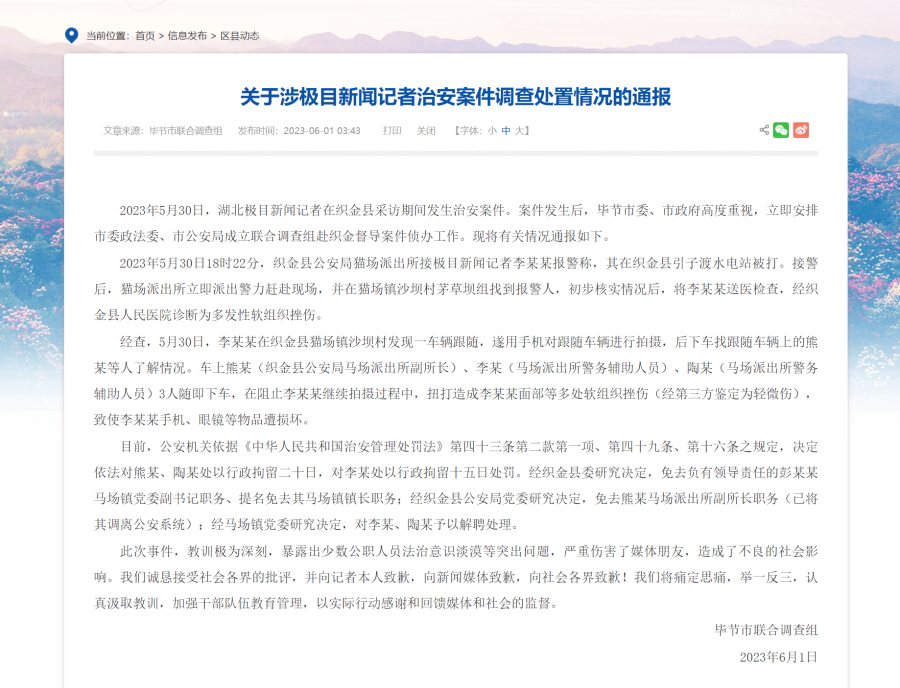Click 打印 to print the article
Image resolution: width=900 pixels, height=688 pixels.
click(392, 130)
